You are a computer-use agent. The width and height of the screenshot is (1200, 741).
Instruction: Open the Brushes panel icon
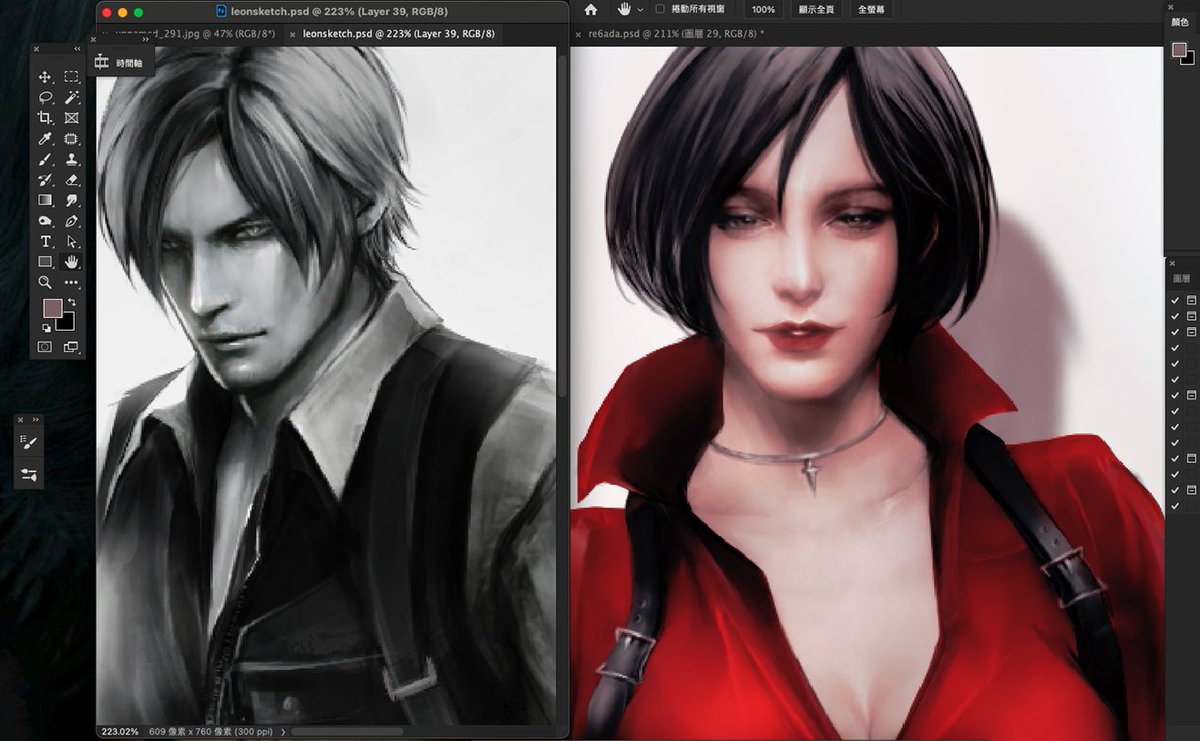(x=29, y=443)
